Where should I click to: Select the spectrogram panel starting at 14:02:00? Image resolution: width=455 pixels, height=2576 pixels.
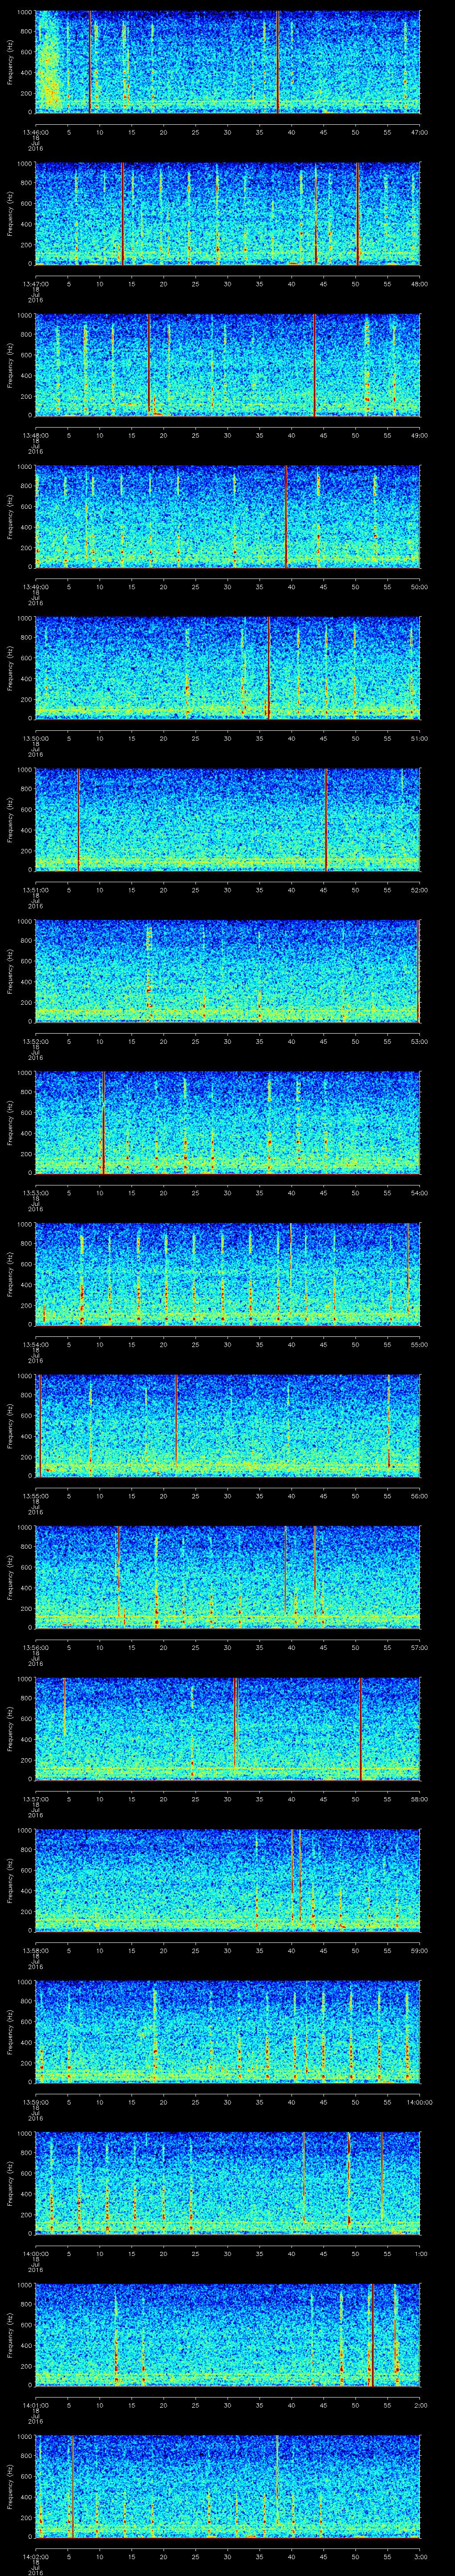[228, 2486]
